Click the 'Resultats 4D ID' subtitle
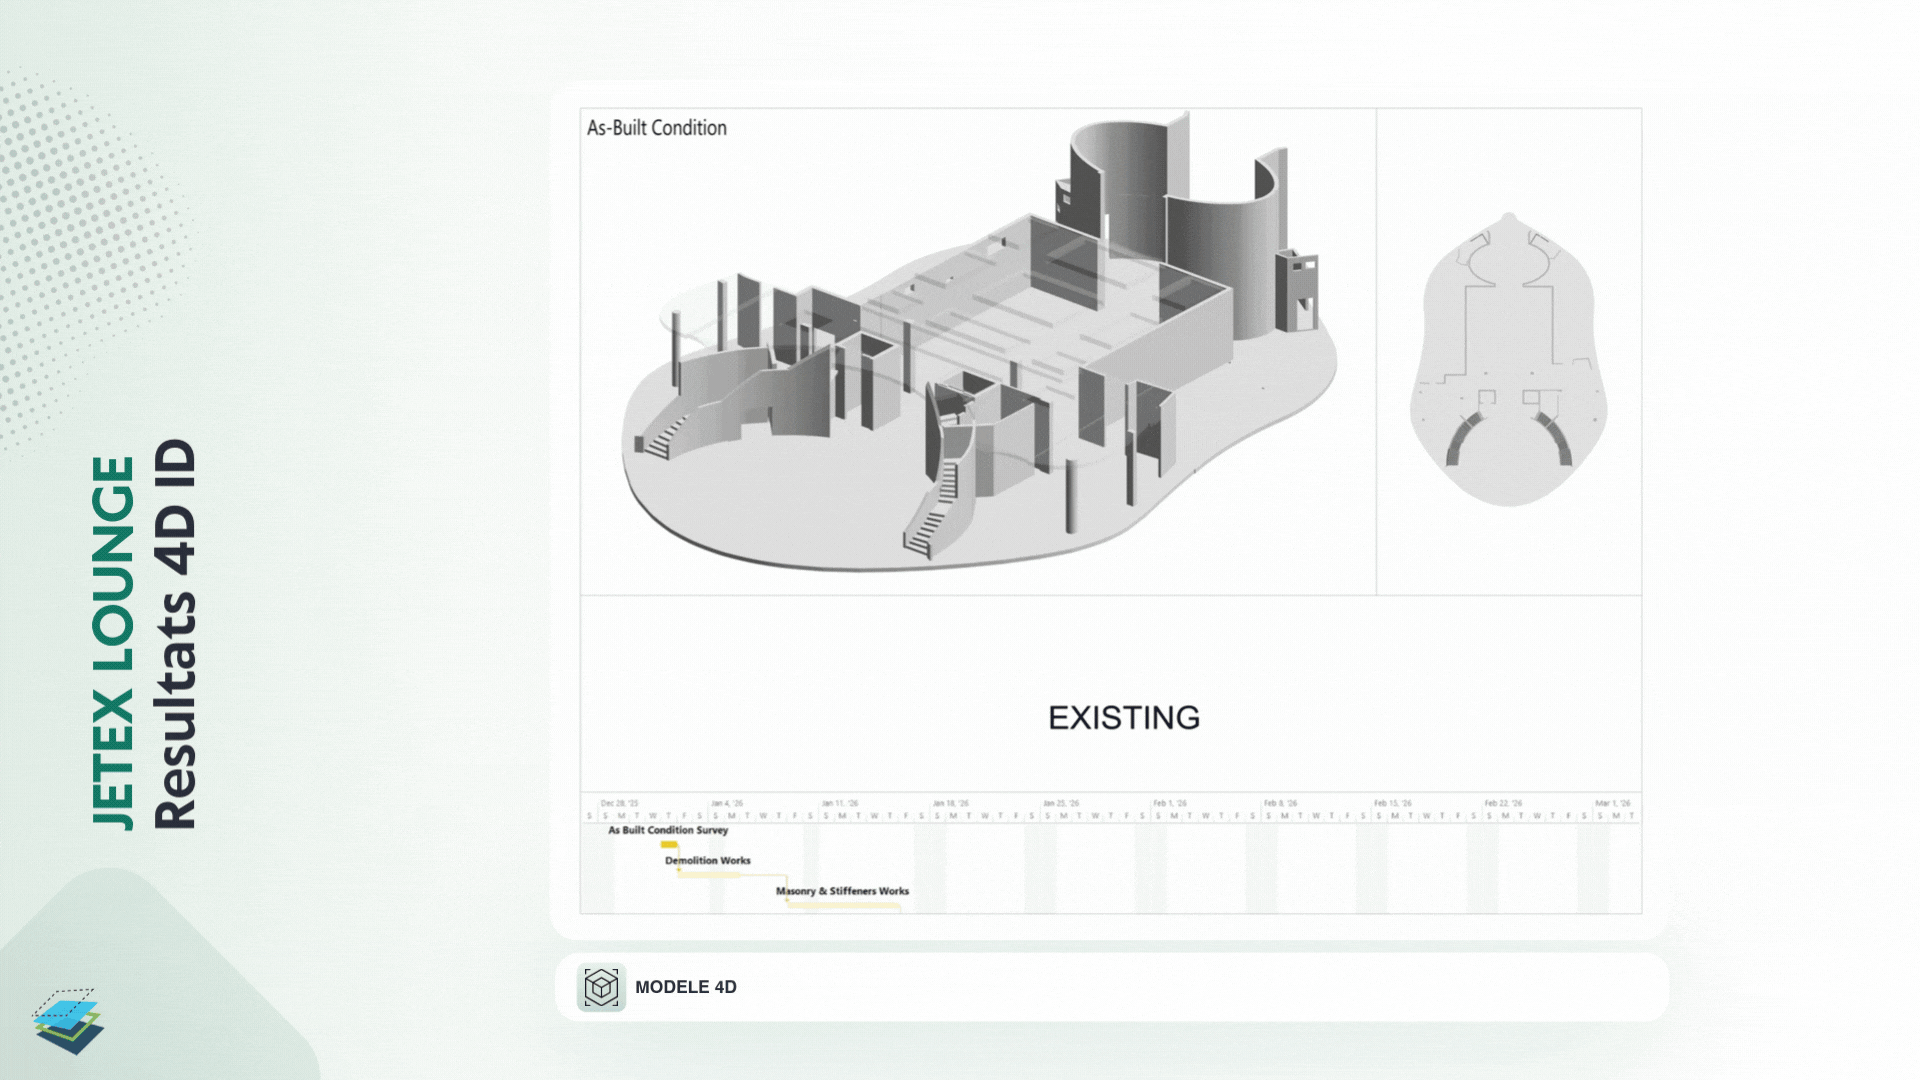The height and width of the screenshot is (1080, 1920). (x=175, y=635)
